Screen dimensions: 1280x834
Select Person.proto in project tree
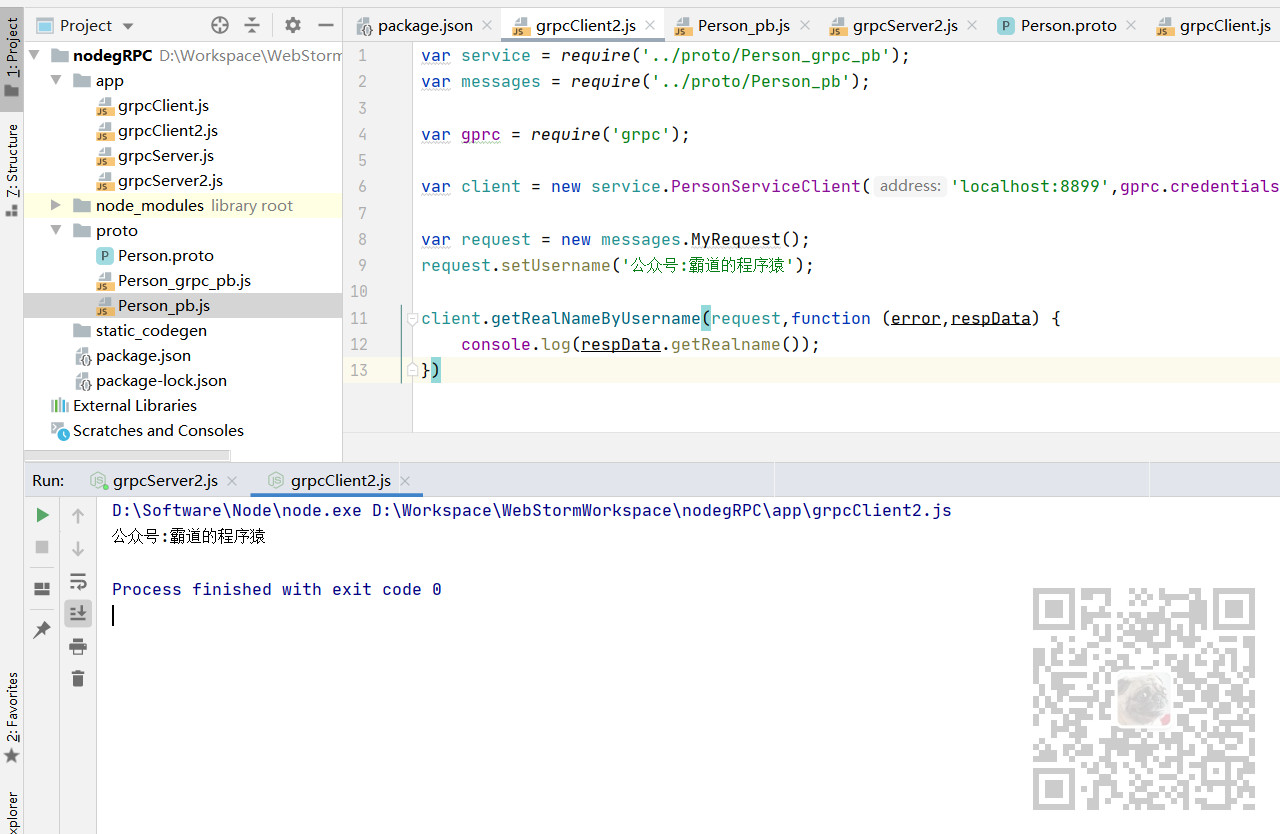(x=165, y=255)
